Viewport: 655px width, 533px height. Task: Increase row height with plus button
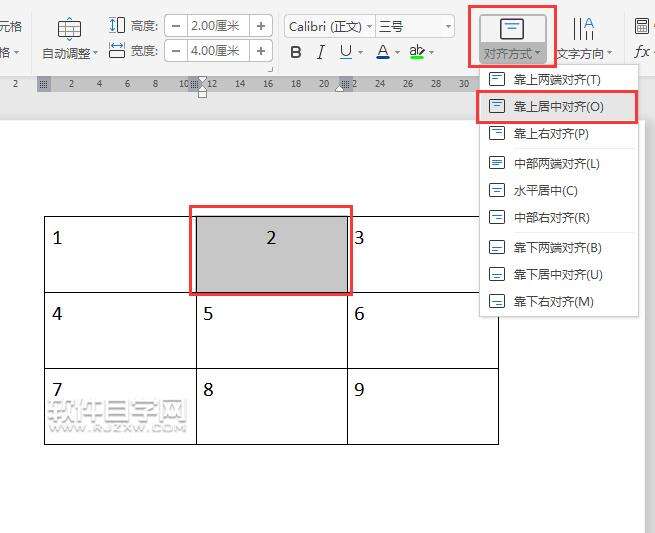[261, 26]
